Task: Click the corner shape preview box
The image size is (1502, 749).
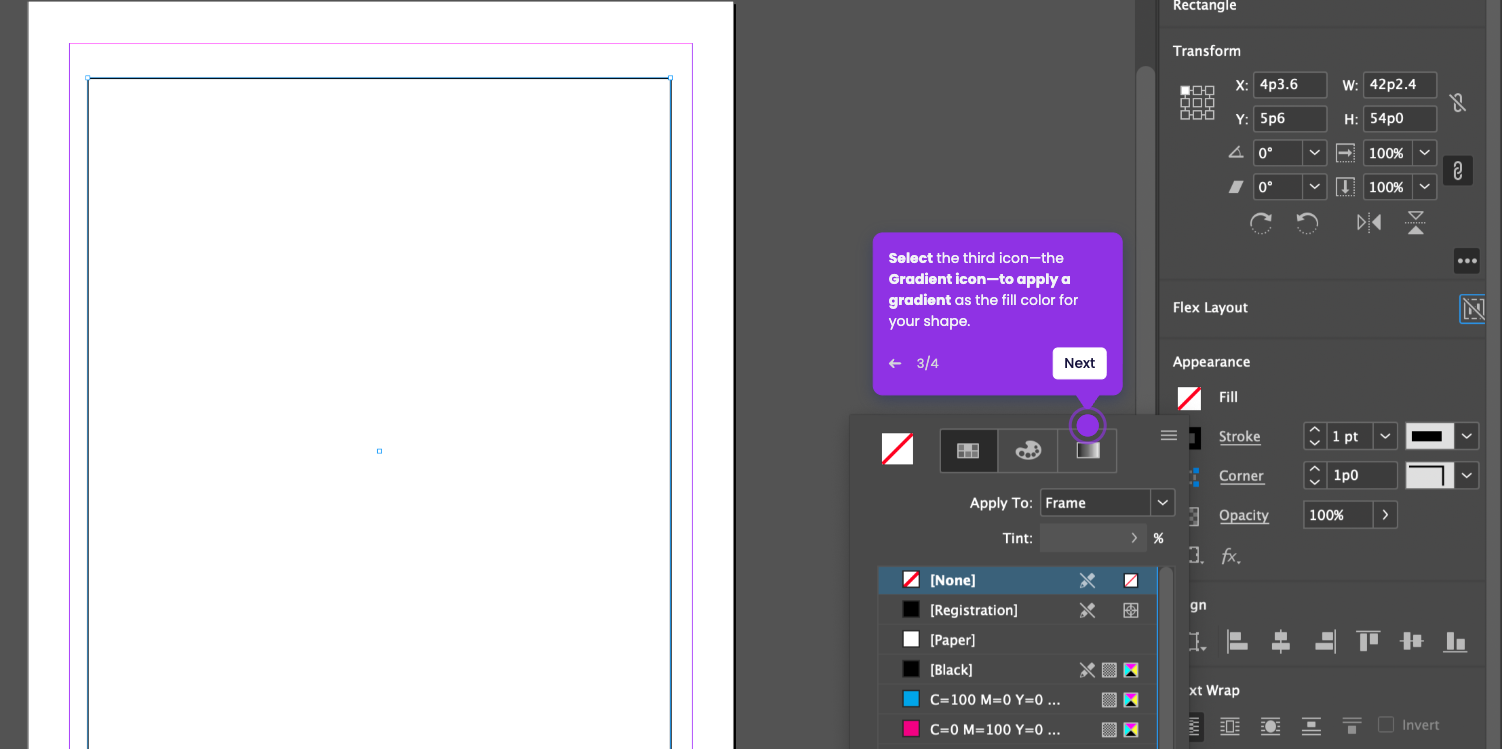Action: [1430, 476]
